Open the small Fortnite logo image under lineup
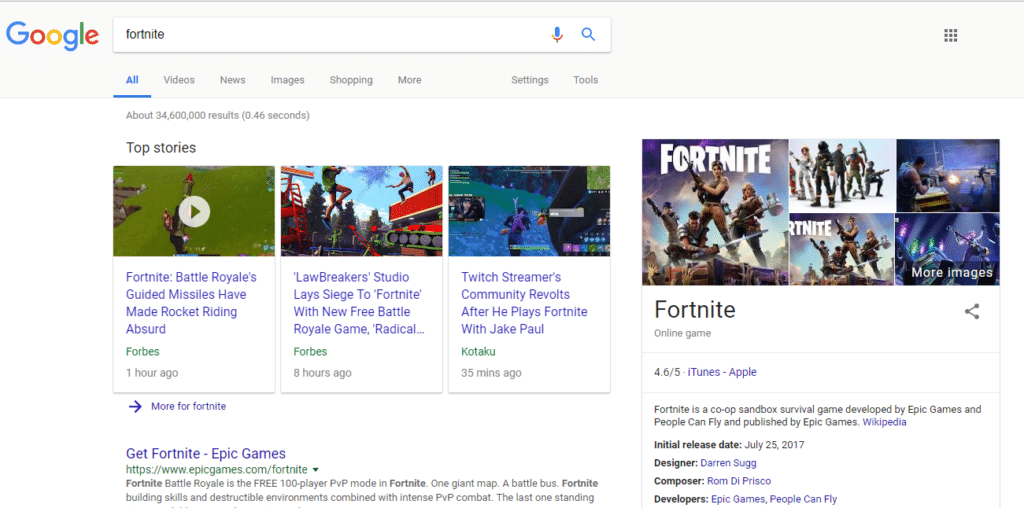The image size is (1024, 508). (842, 249)
